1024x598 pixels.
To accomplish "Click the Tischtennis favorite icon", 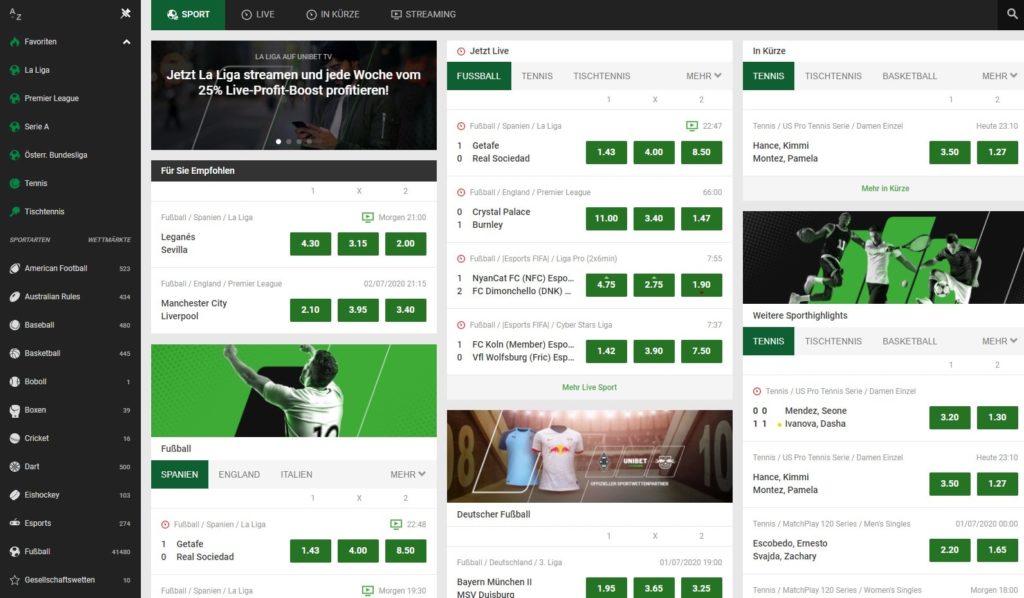I will click(14, 212).
